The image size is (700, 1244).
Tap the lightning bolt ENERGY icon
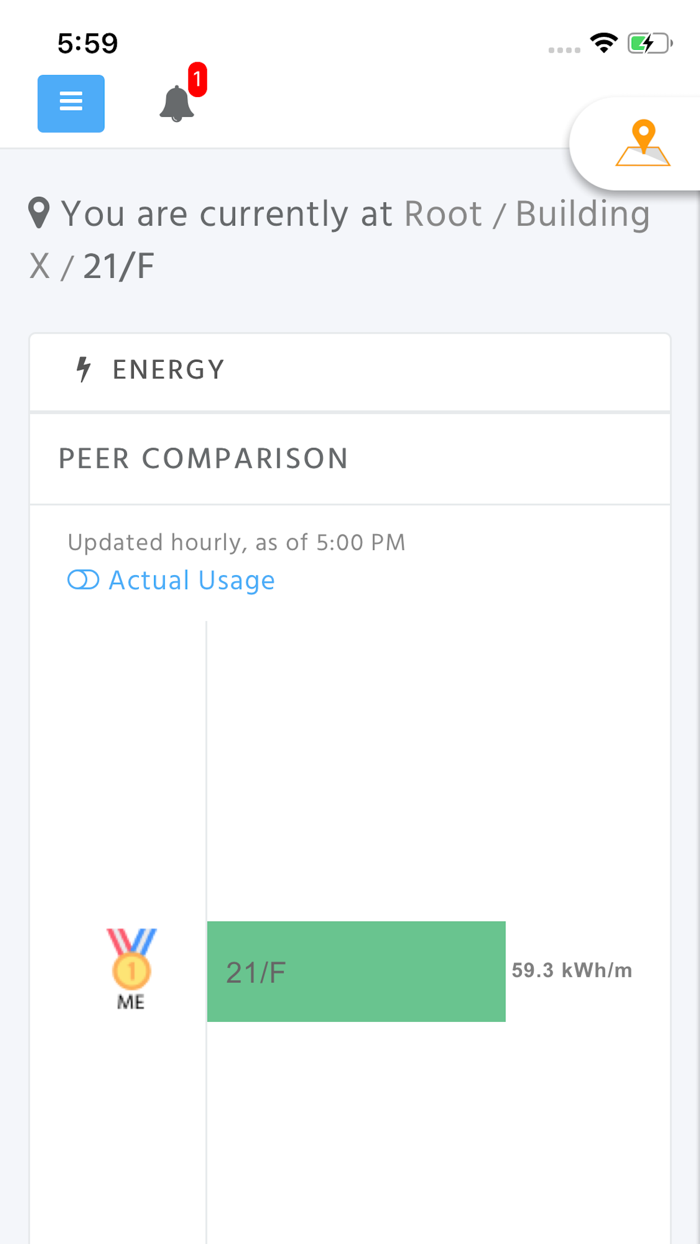click(x=83, y=369)
